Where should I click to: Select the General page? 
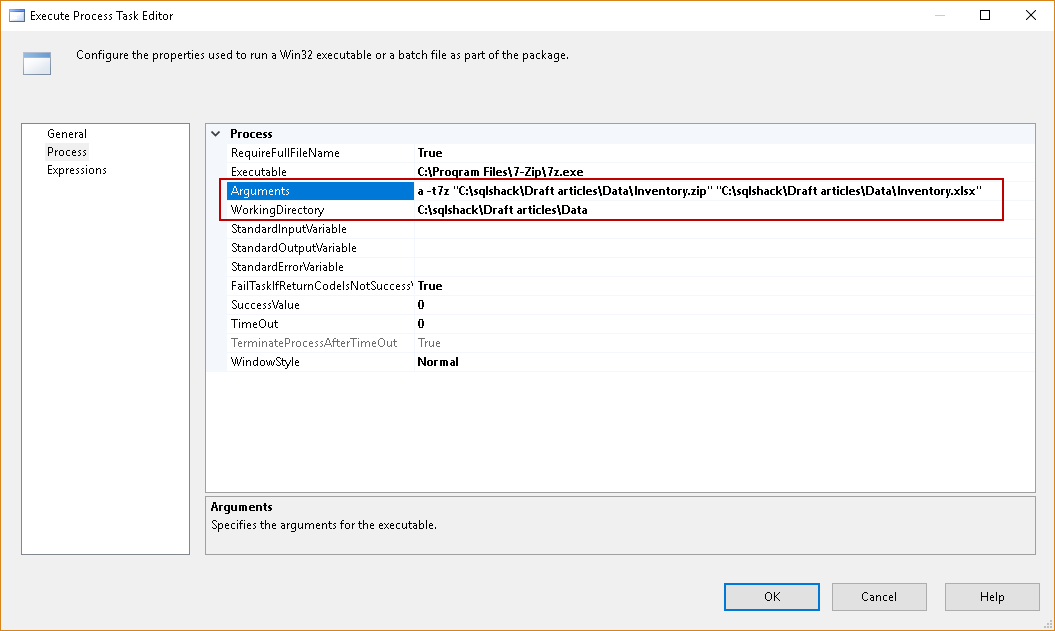pyautogui.click(x=67, y=134)
